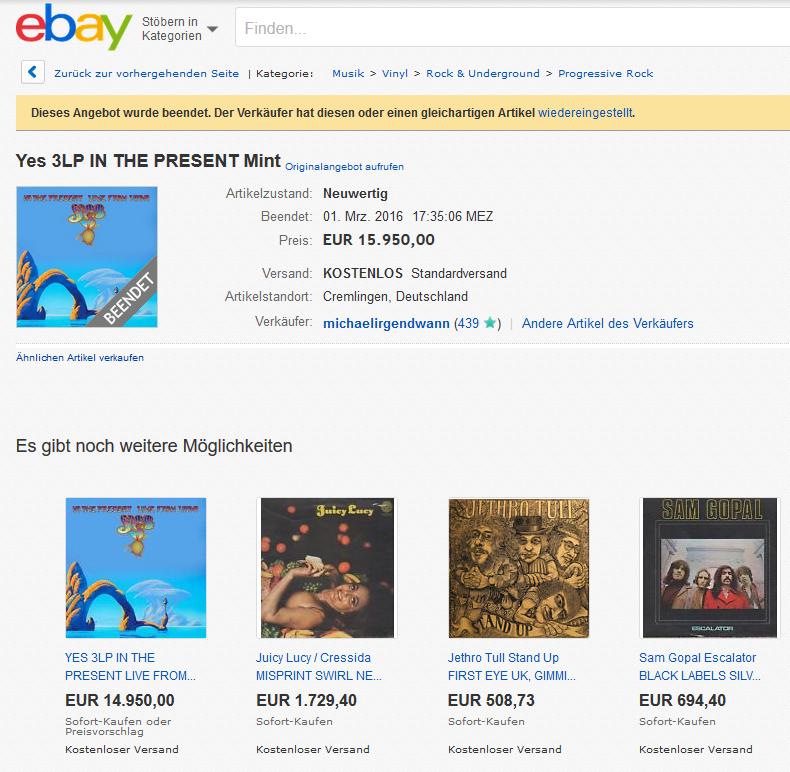The image size is (790, 772).
Task: Click the back arrow icon
Action: tap(33, 72)
